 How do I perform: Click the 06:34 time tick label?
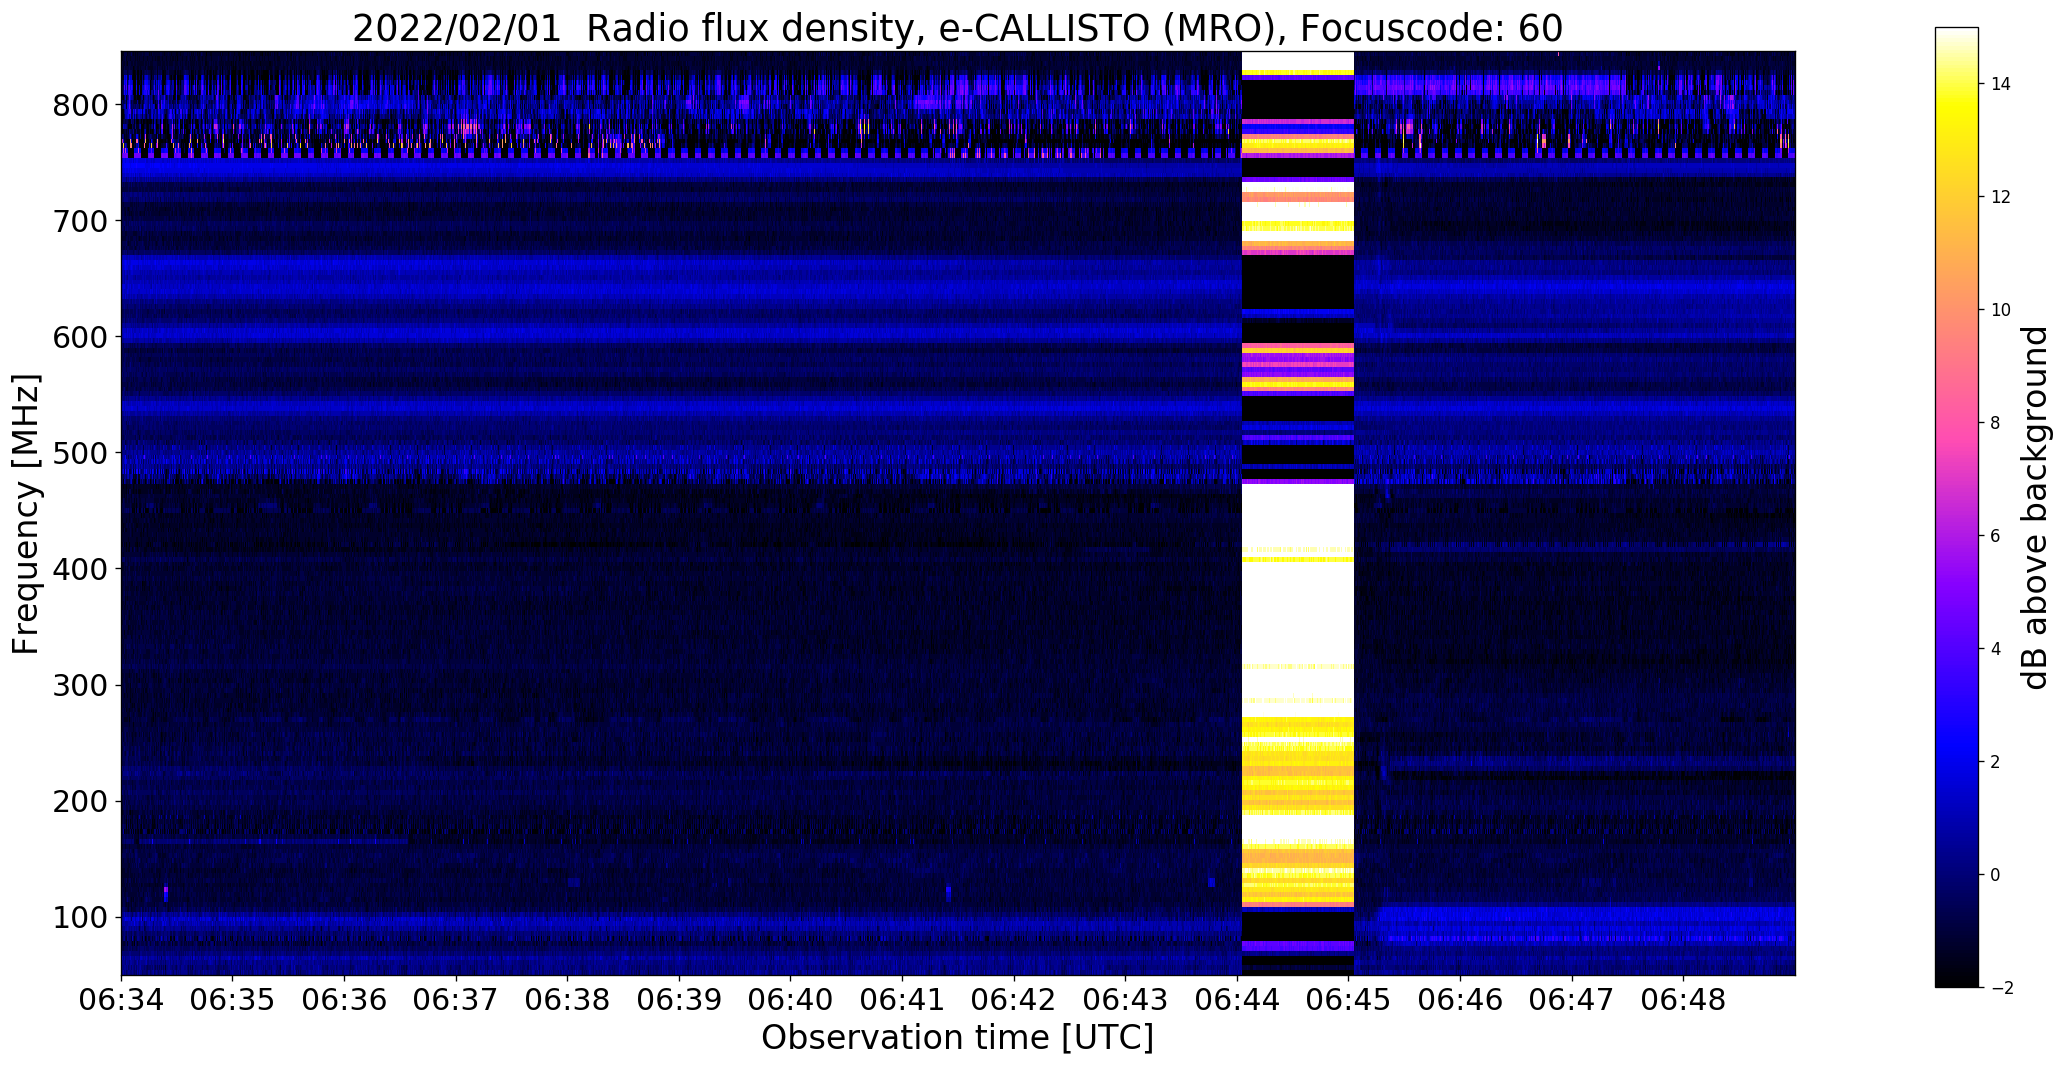(121, 1000)
